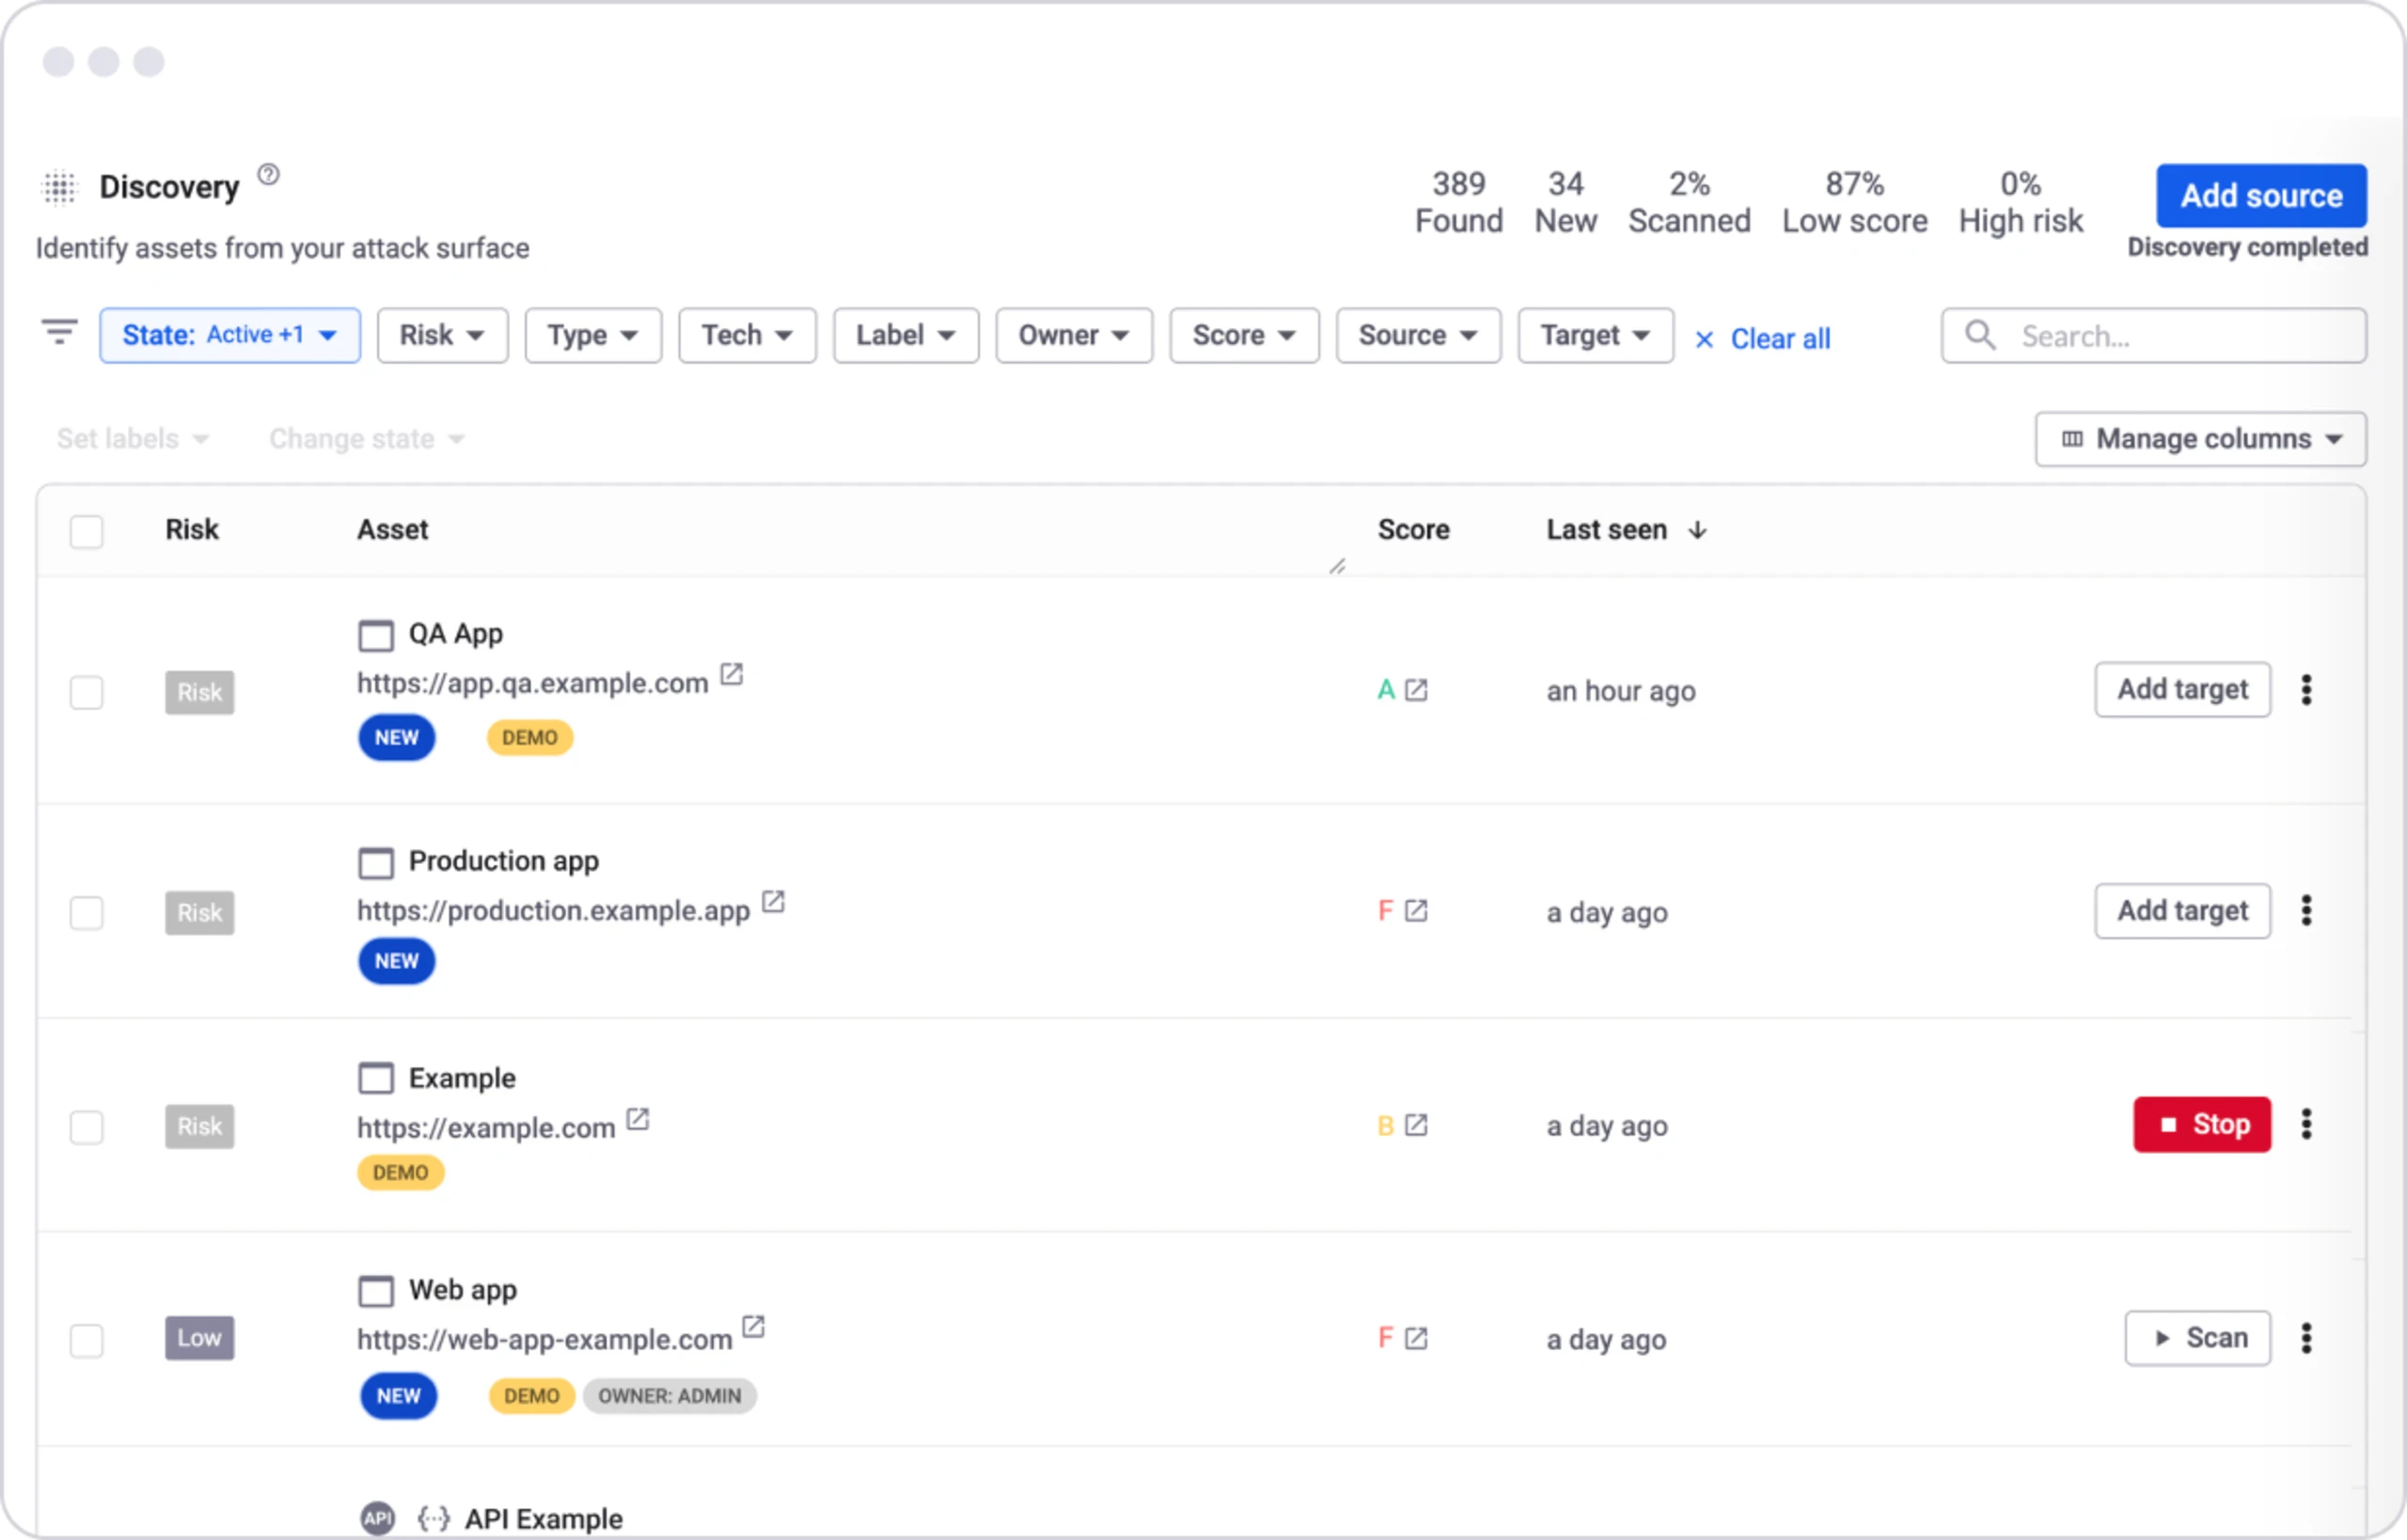Viewport: 2407px width, 1540px height.
Task: Select all assets via the header checkbox
Action: pyautogui.click(x=87, y=531)
